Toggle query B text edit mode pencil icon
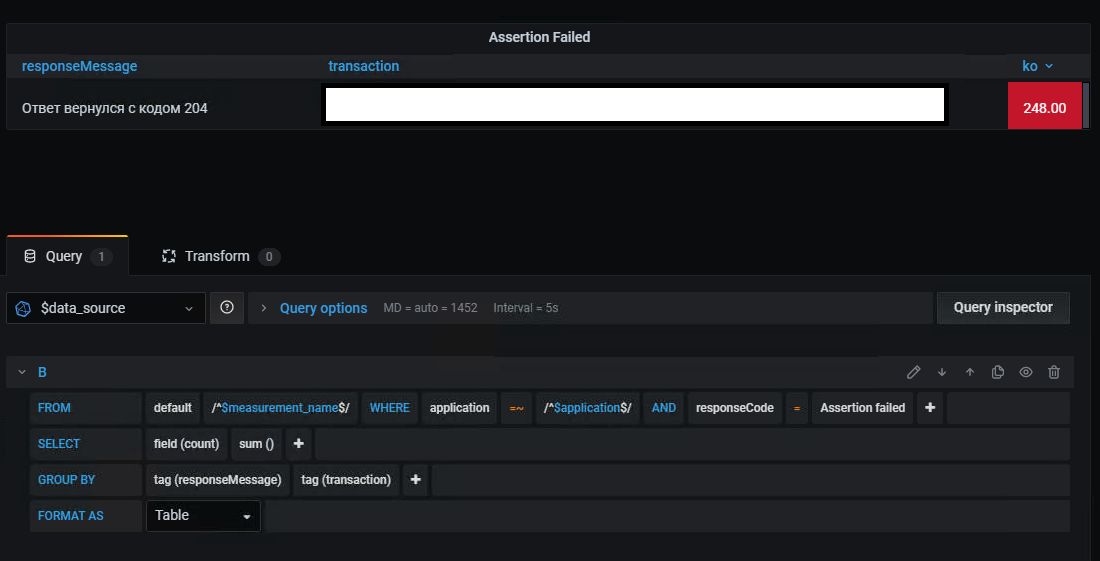 pyautogui.click(x=913, y=372)
